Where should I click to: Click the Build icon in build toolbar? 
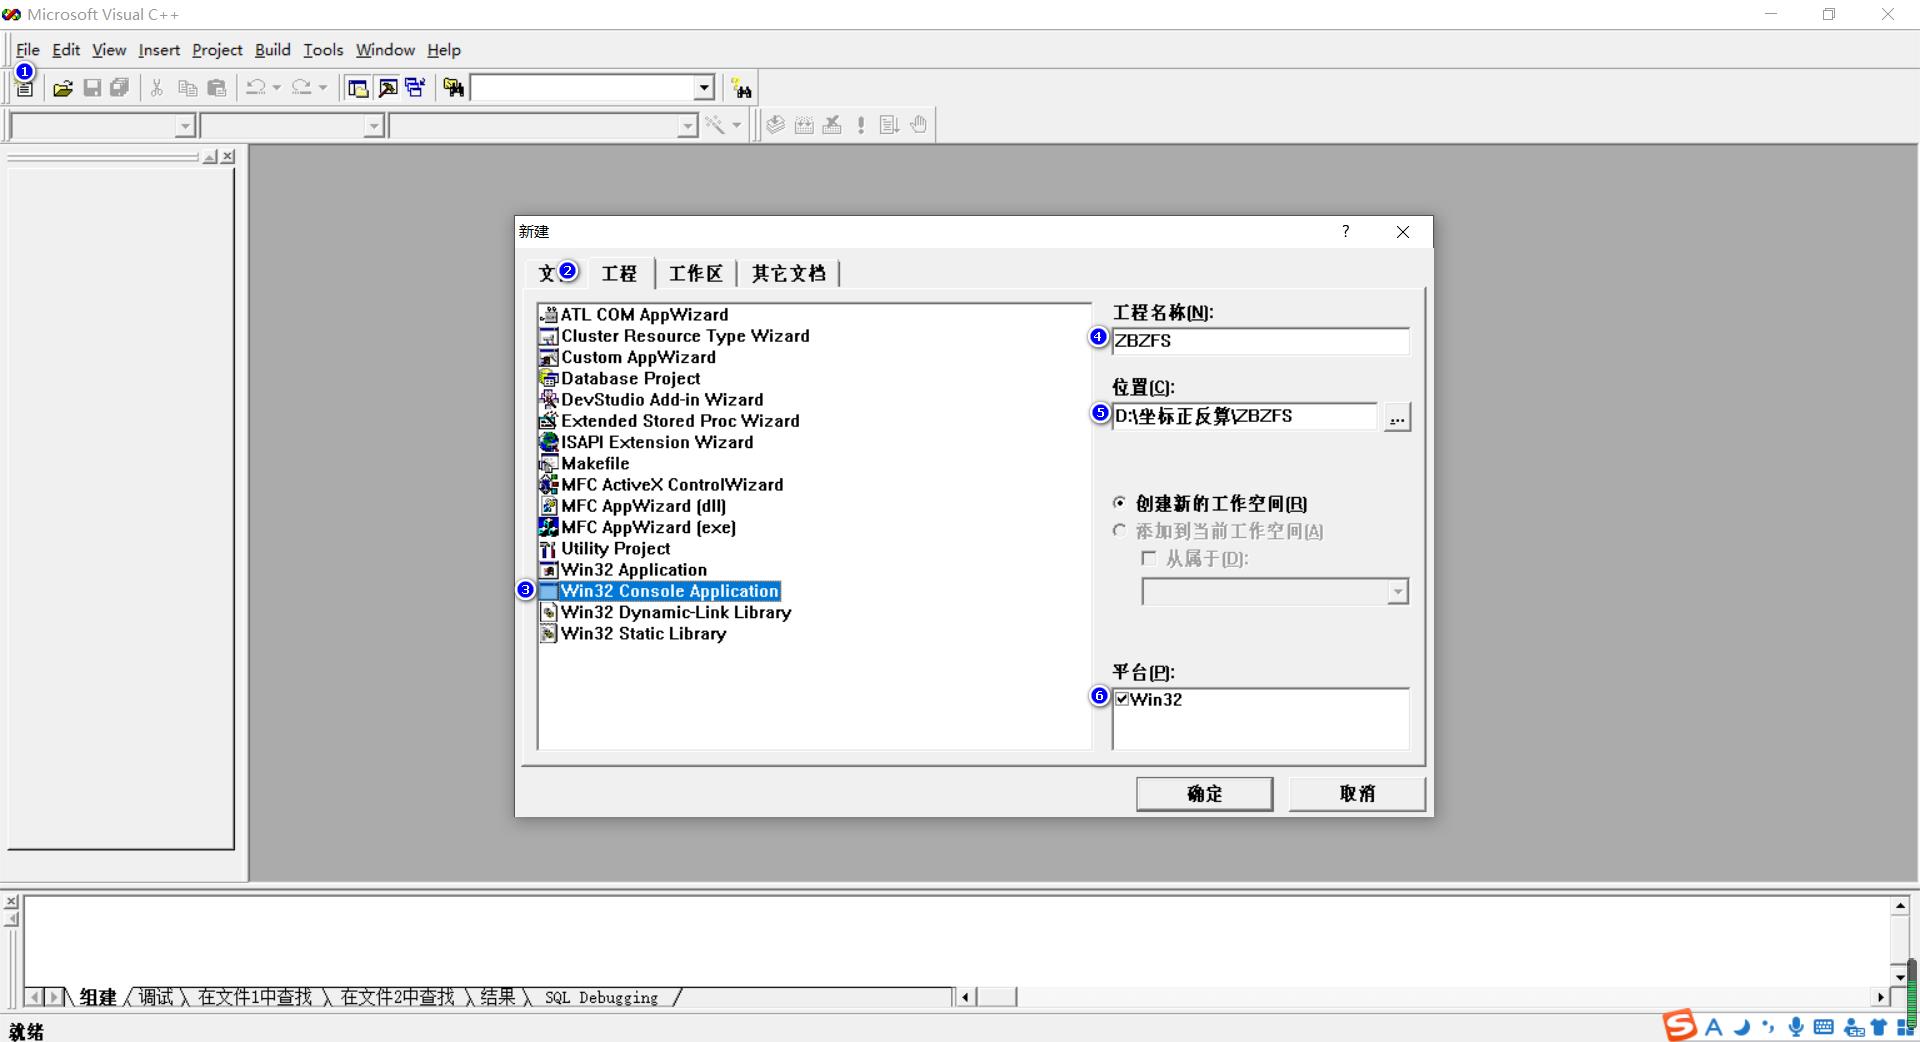804,125
